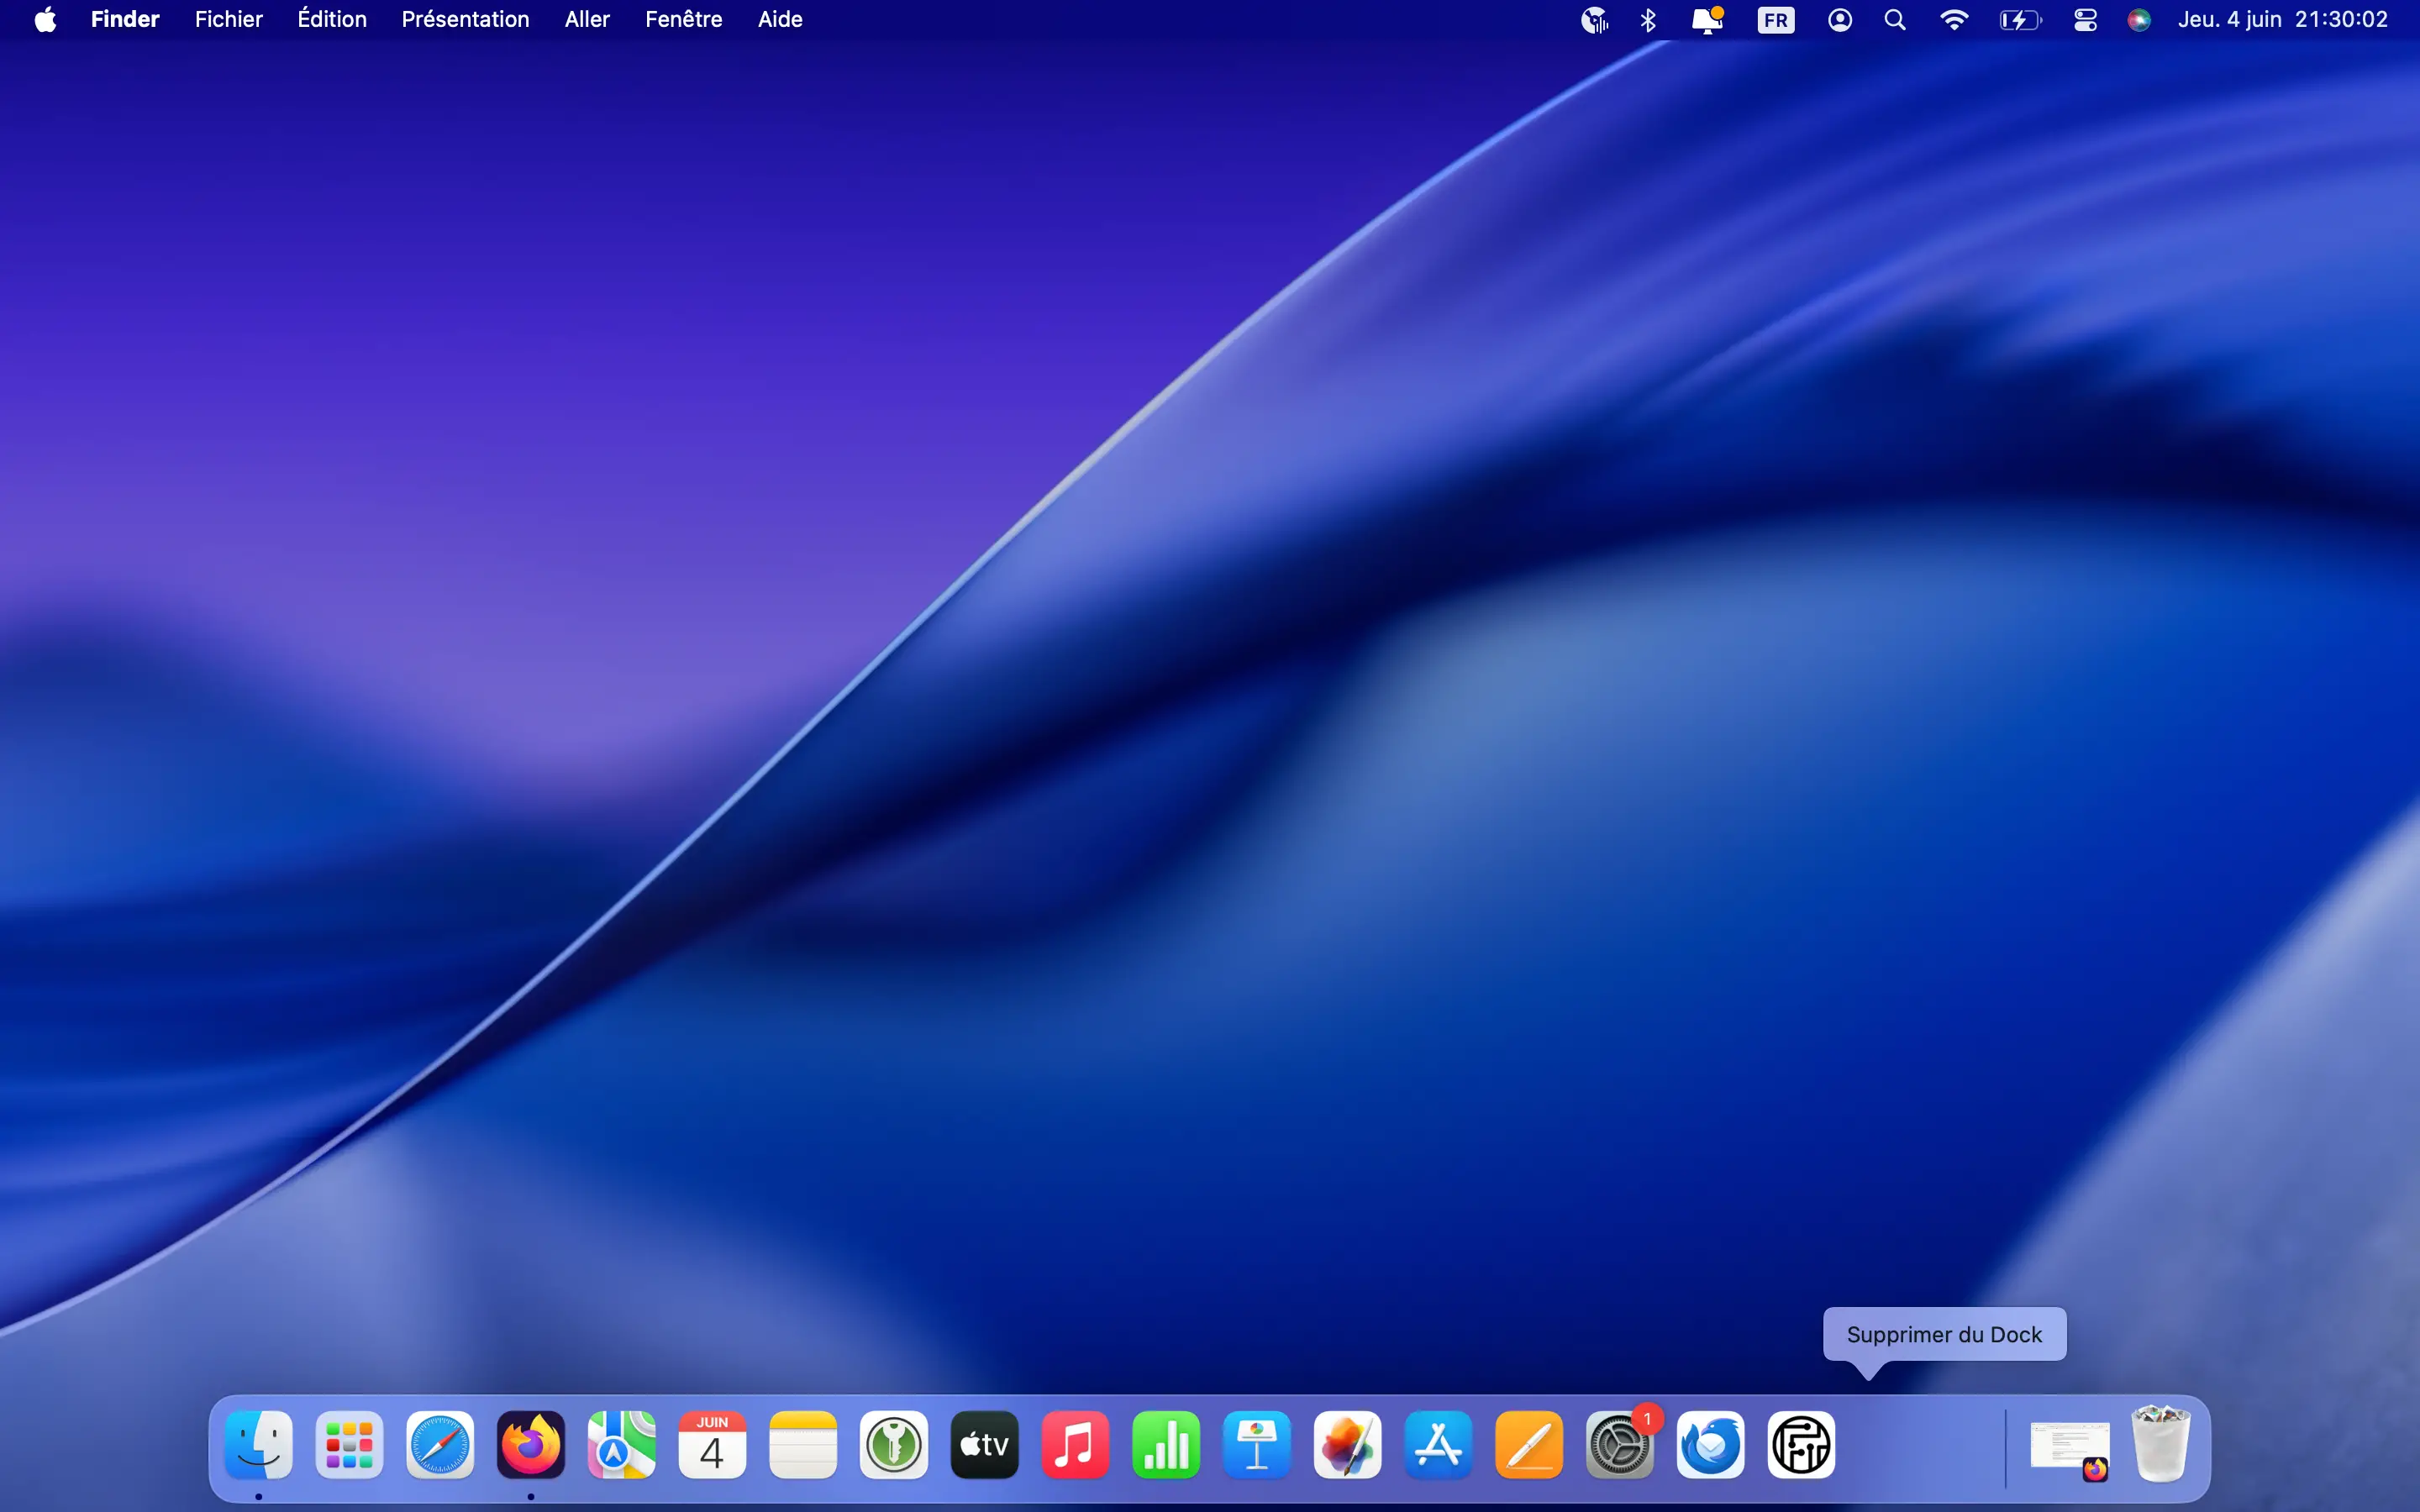The image size is (2420, 1512).
Task: Open Numbers spreadsheet app in Dock
Action: pos(1166,1444)
